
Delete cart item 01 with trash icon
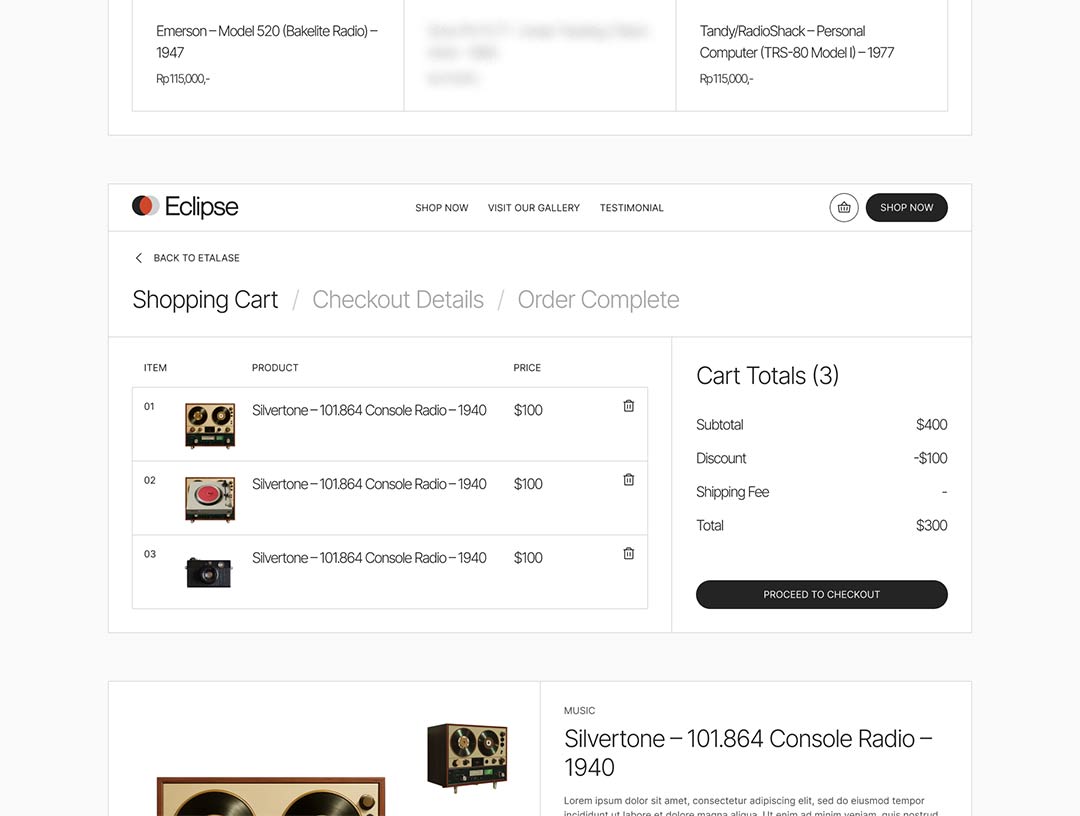(629, 406)
